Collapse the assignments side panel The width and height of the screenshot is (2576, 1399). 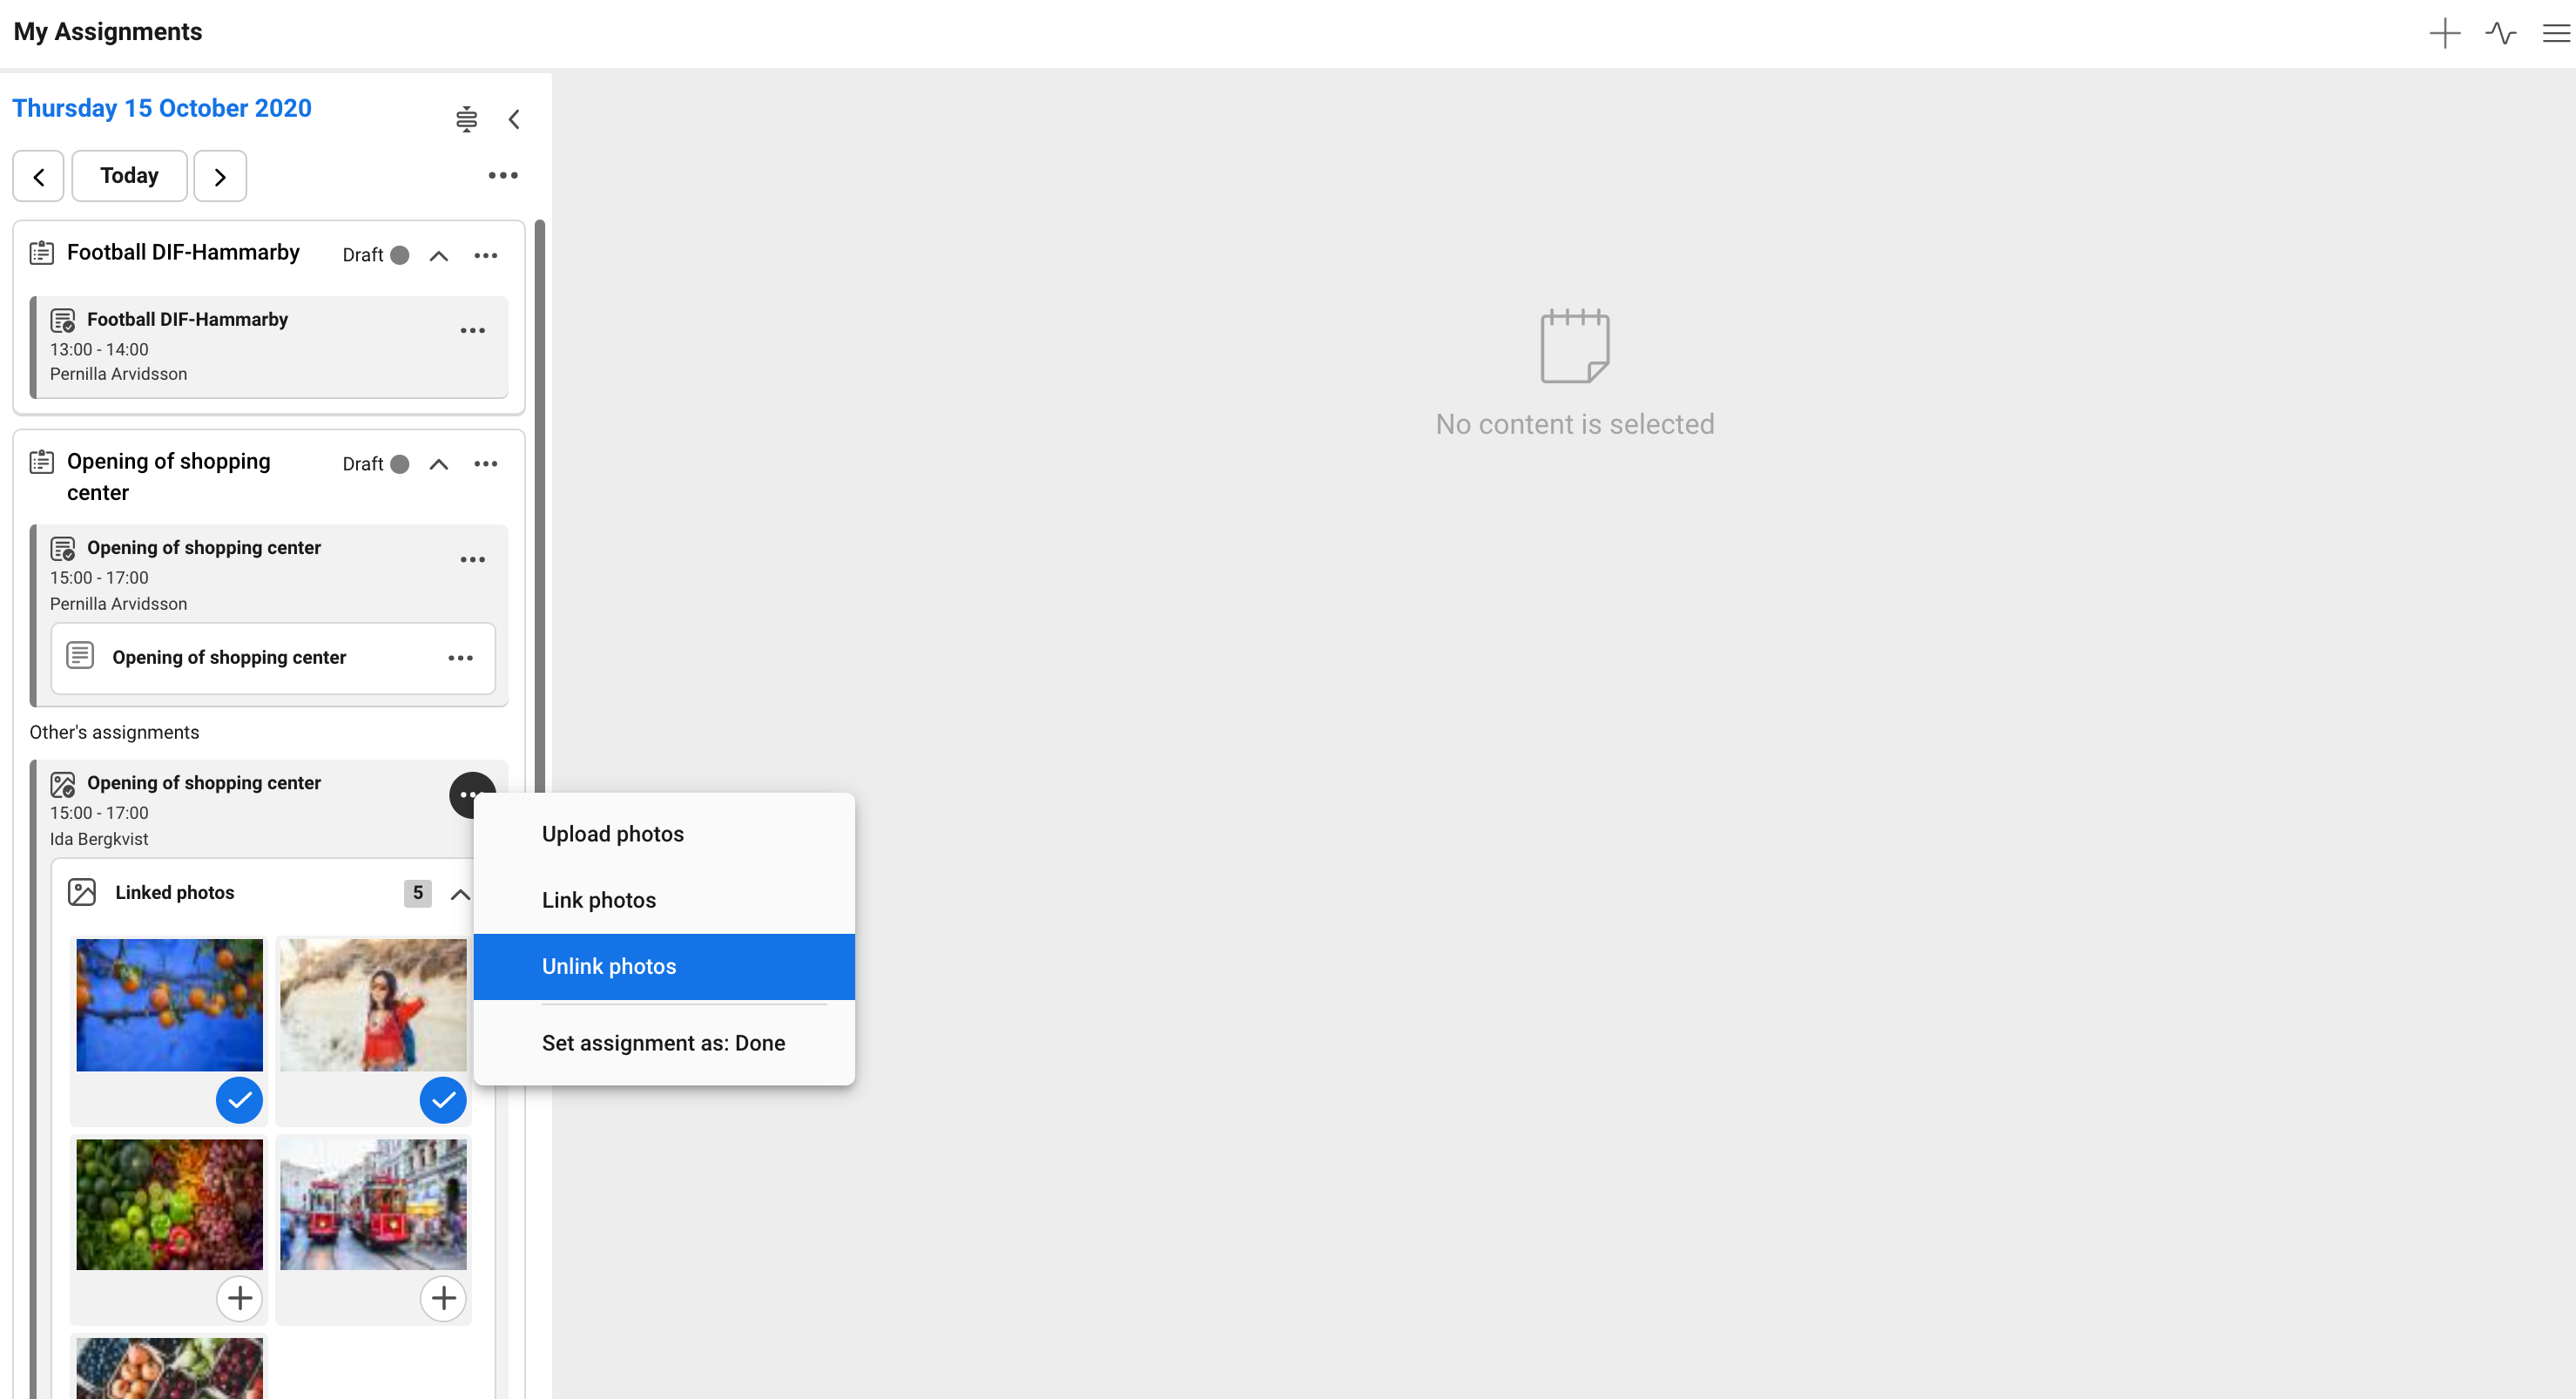coord(514,119)
